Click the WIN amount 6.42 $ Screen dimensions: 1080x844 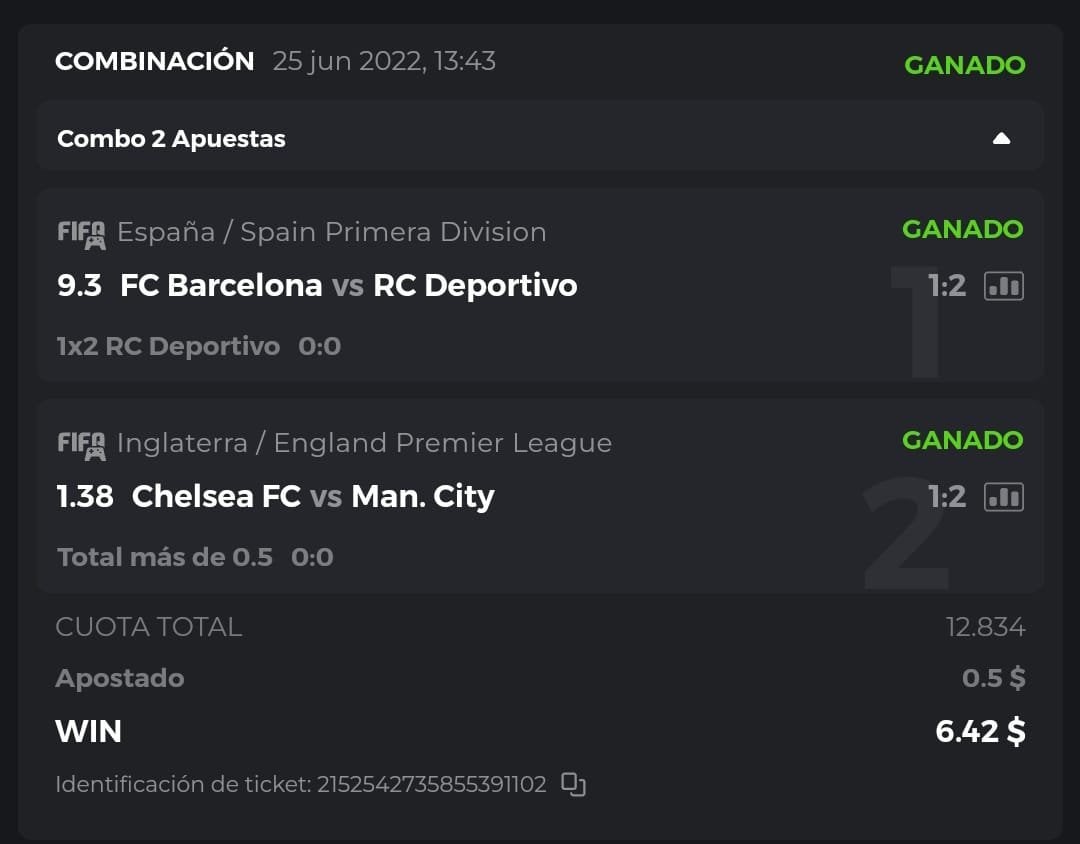point(980,732)
